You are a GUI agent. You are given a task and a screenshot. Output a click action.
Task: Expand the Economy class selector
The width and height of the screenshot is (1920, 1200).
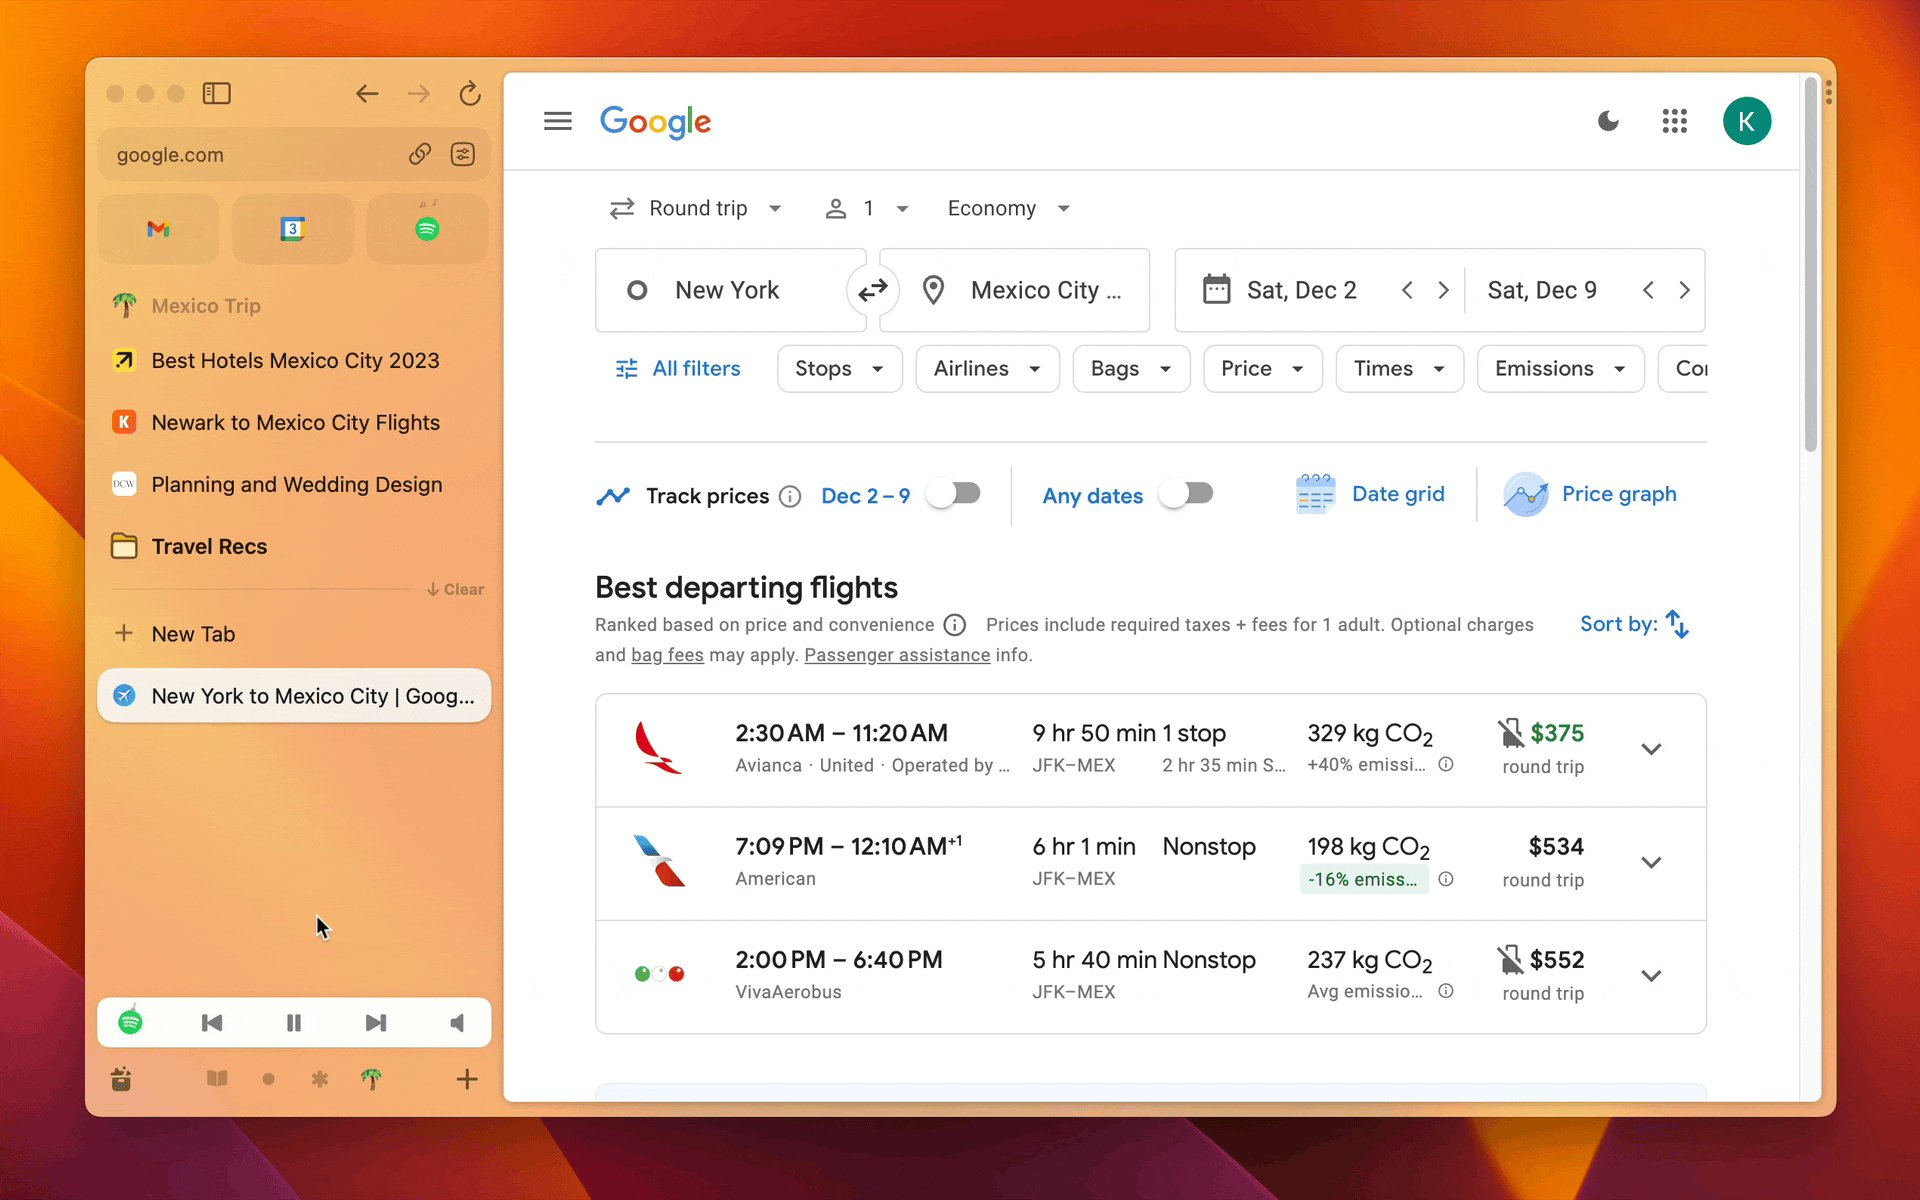[x=1008, y=208]
